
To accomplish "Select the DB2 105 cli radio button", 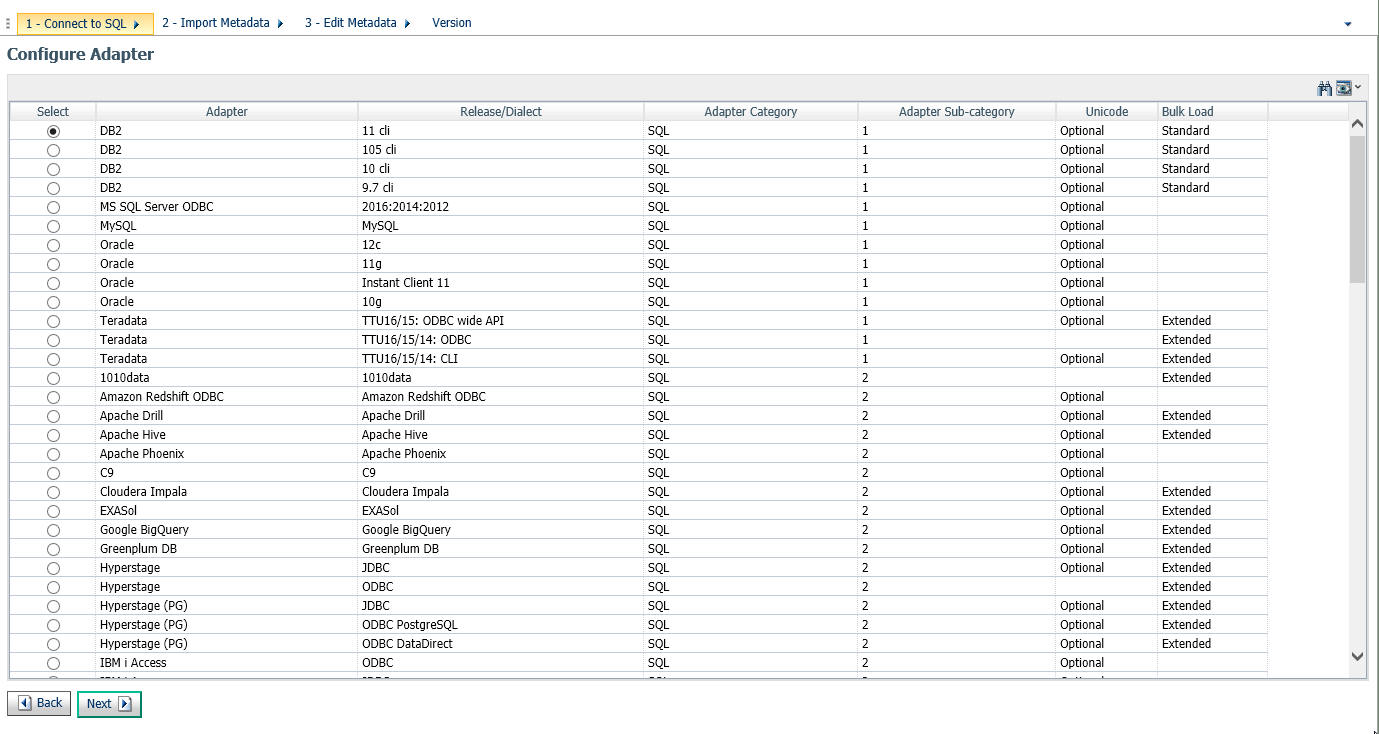I will 53,150.
